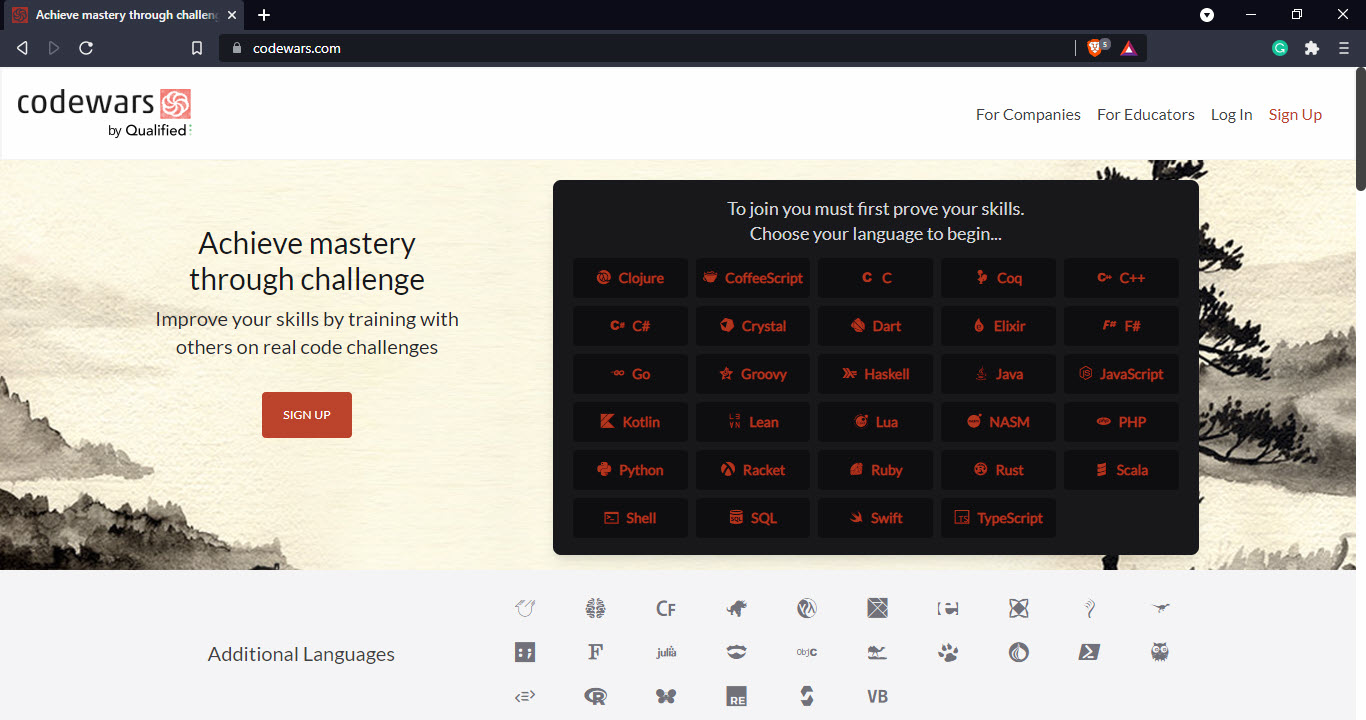Image resolution: width=1366 pixels, height=720 pixels.
Task: Pick the Java language button
Action: click(x=998, y=374)
